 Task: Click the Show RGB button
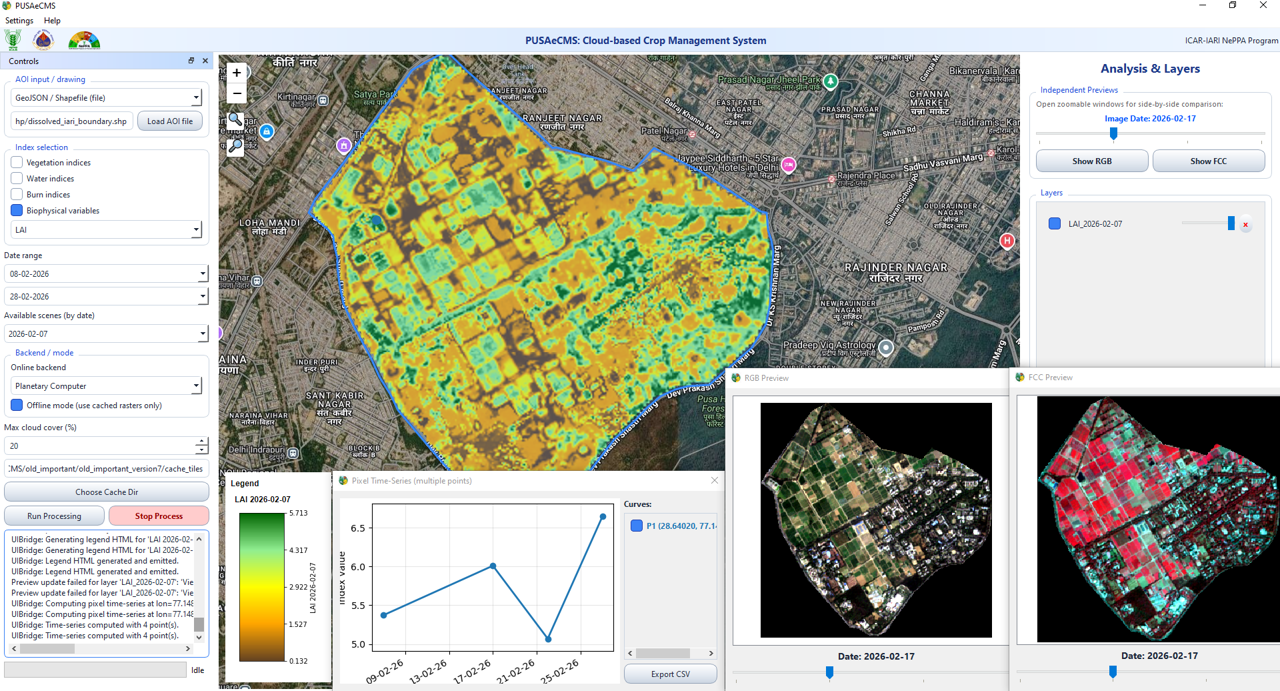click(1092, 161)
